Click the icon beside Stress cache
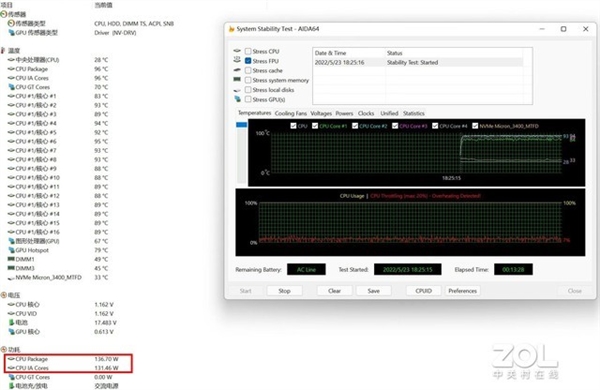The width and height of the screenshot is (600, 390). (x=237, y=70)
